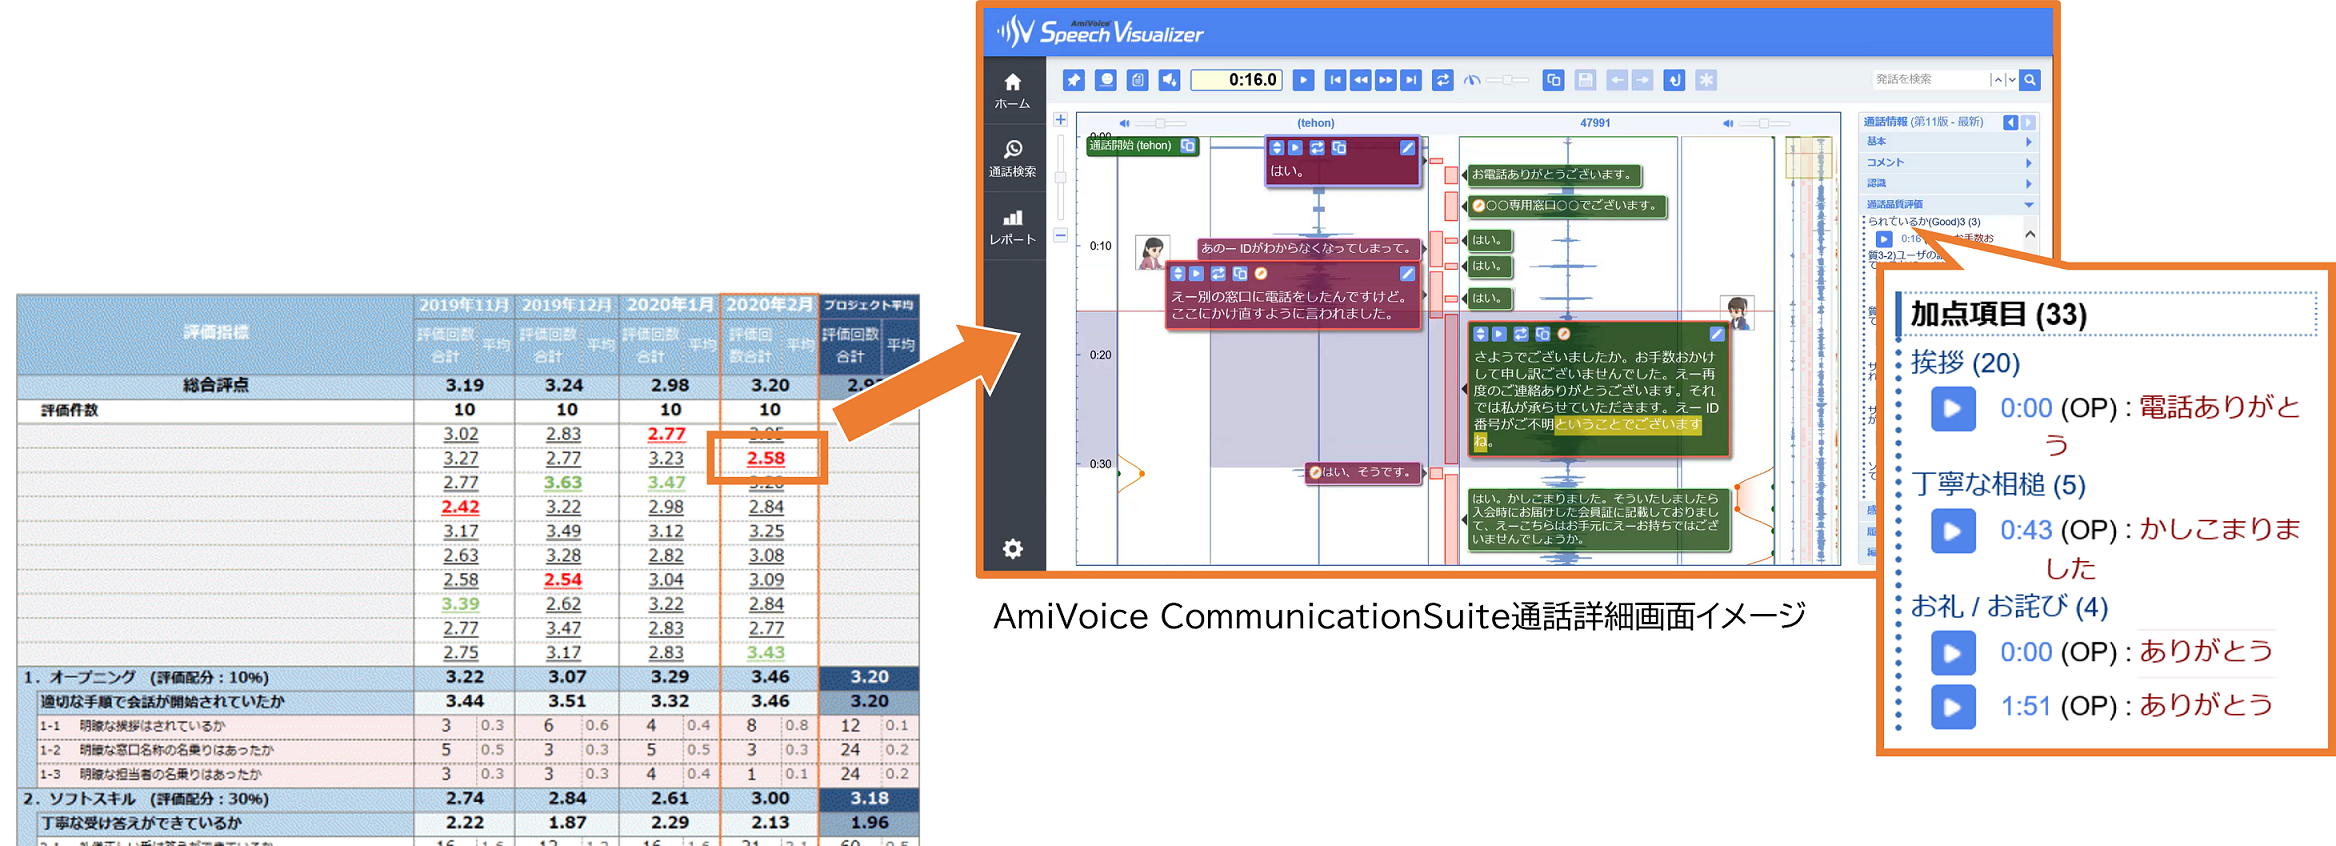The image size is (2336, 846).
Task: Select the 'はい、そうです。' bubble
Action: [x=1364, y=472]
